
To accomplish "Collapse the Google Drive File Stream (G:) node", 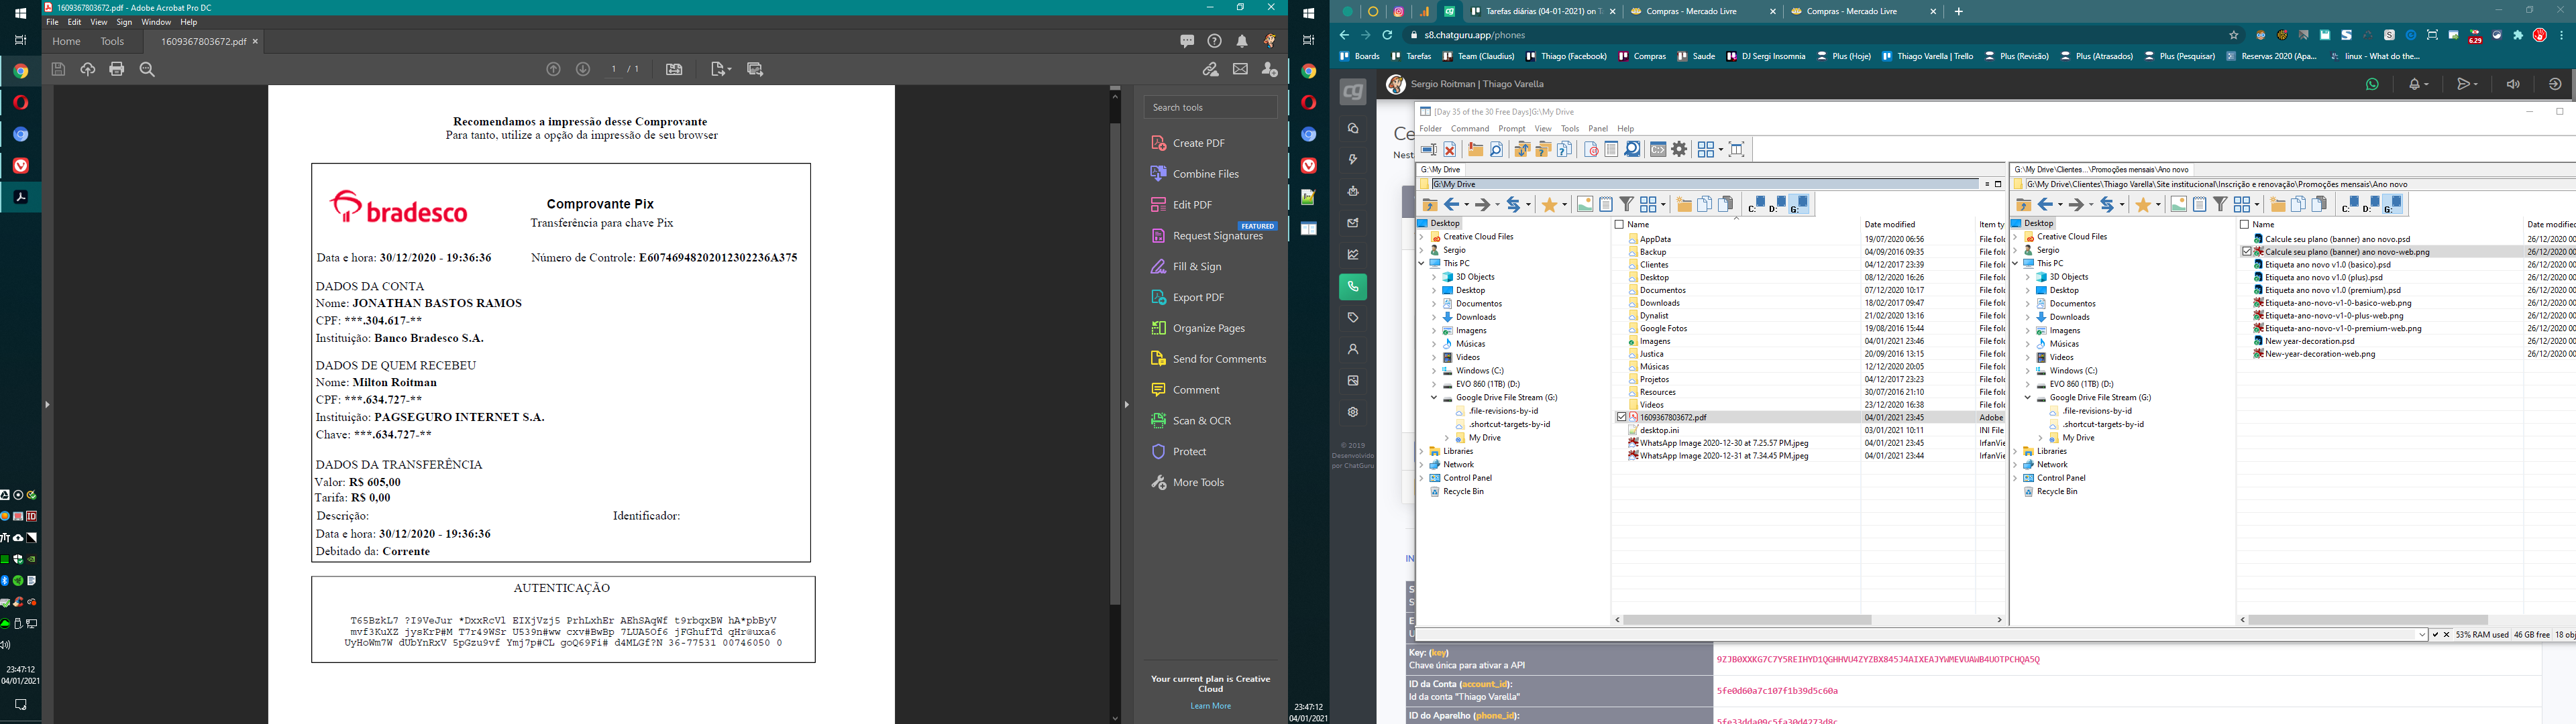I will (1434, 398).
